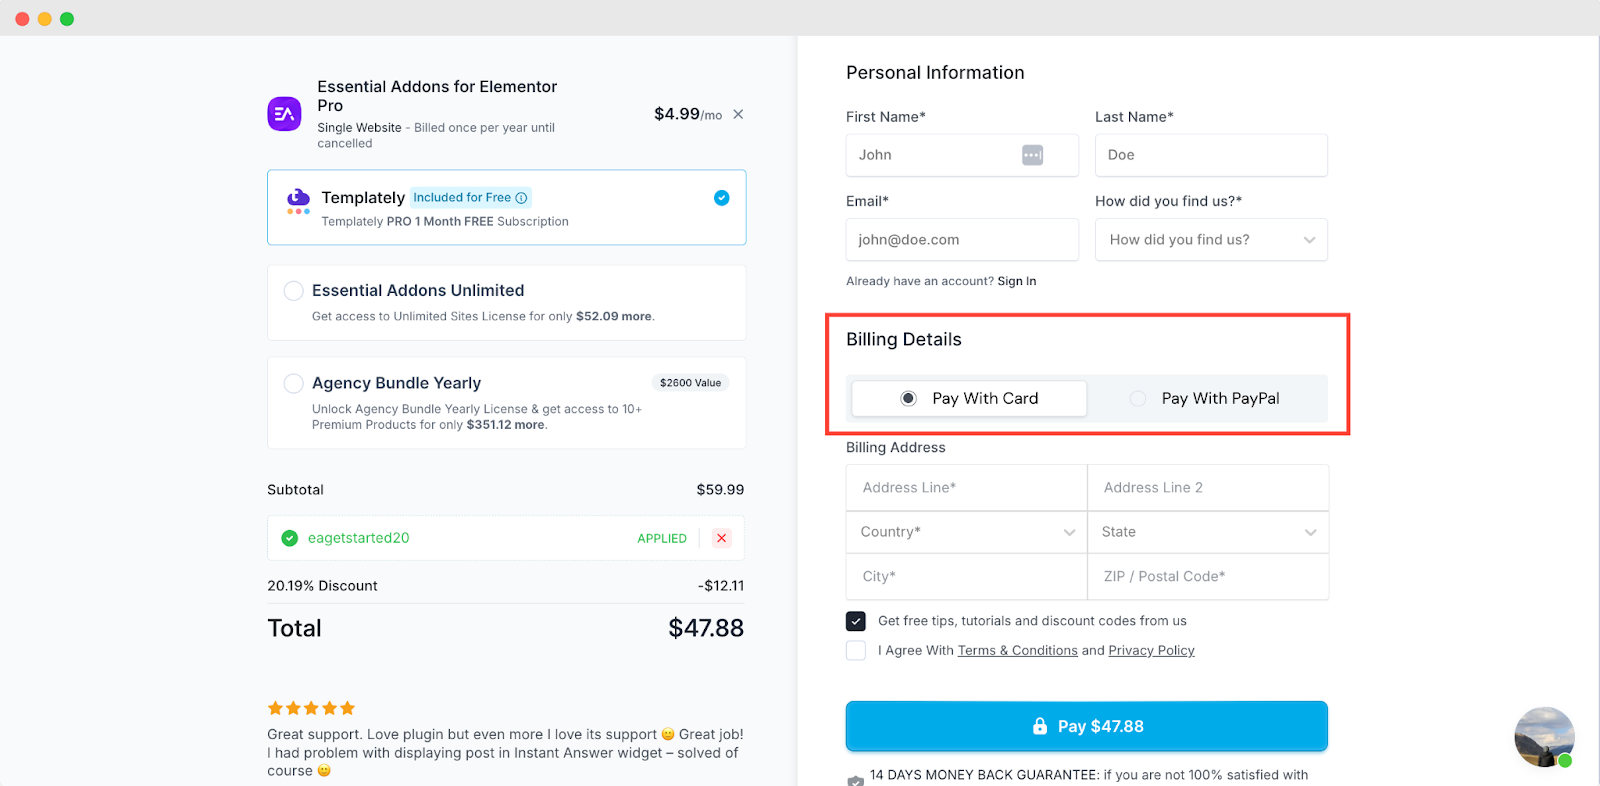The width and height of the screenshot is (1600, 786).
Task: Enable the Terms & Conditions agreement checkbox
Action: click(x=855, y=650)
